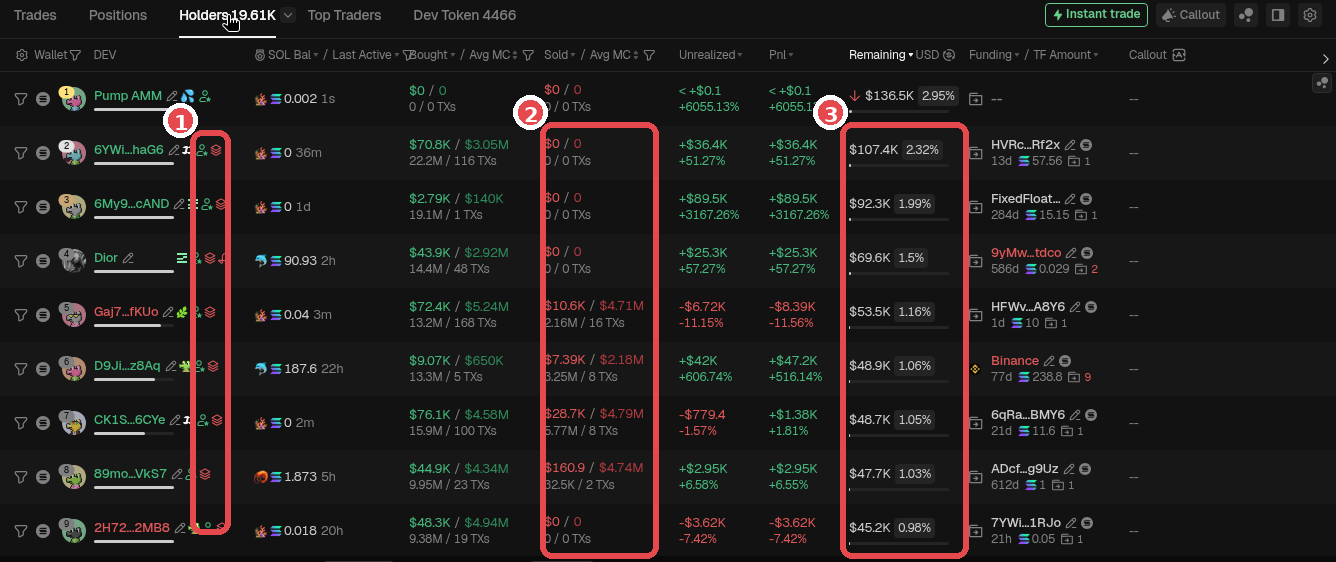Click the remaining progress bar under $136.5K
The height and width of the screenshot is (562, 1336).
point(899,111)
